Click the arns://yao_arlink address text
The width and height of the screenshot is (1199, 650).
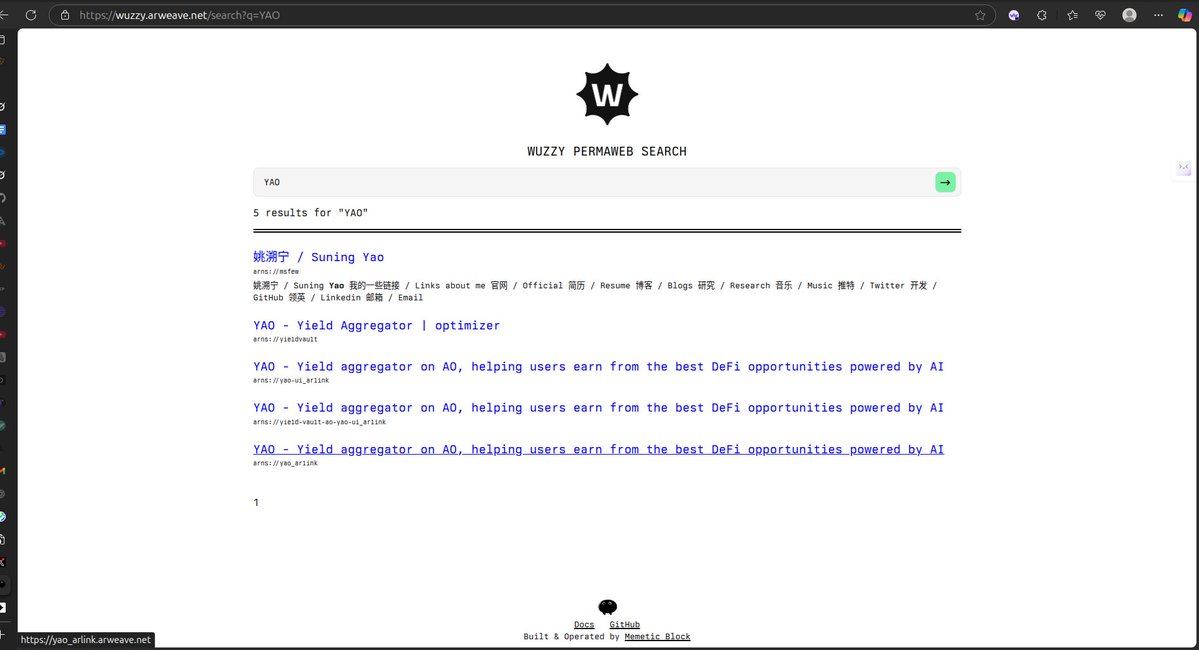[x=285, y=463]
